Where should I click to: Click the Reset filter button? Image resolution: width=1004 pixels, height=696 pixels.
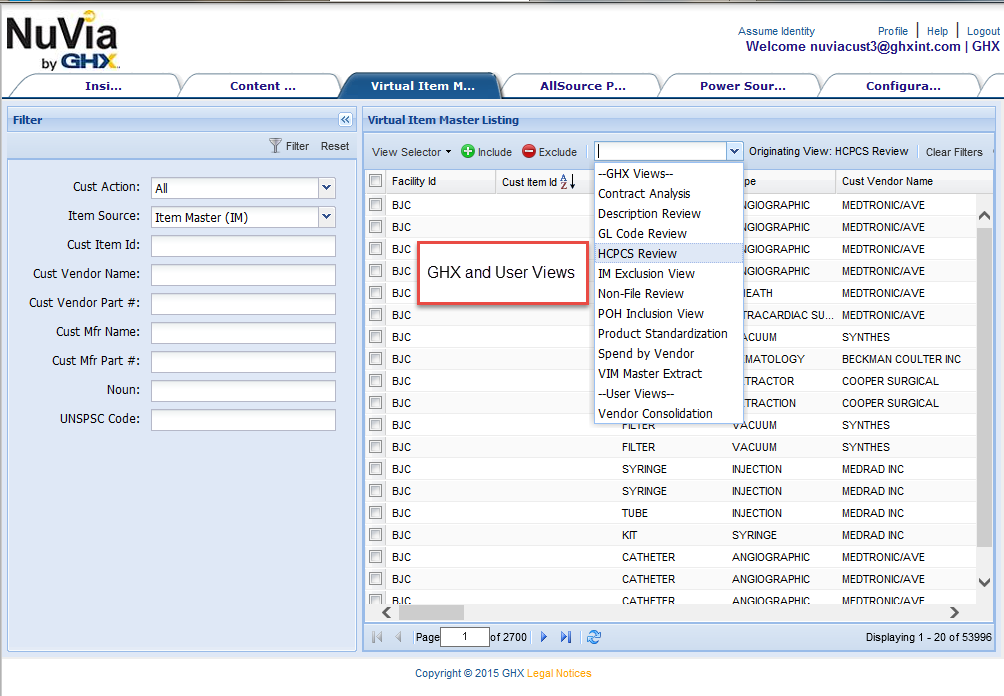(x=335, y=146)
